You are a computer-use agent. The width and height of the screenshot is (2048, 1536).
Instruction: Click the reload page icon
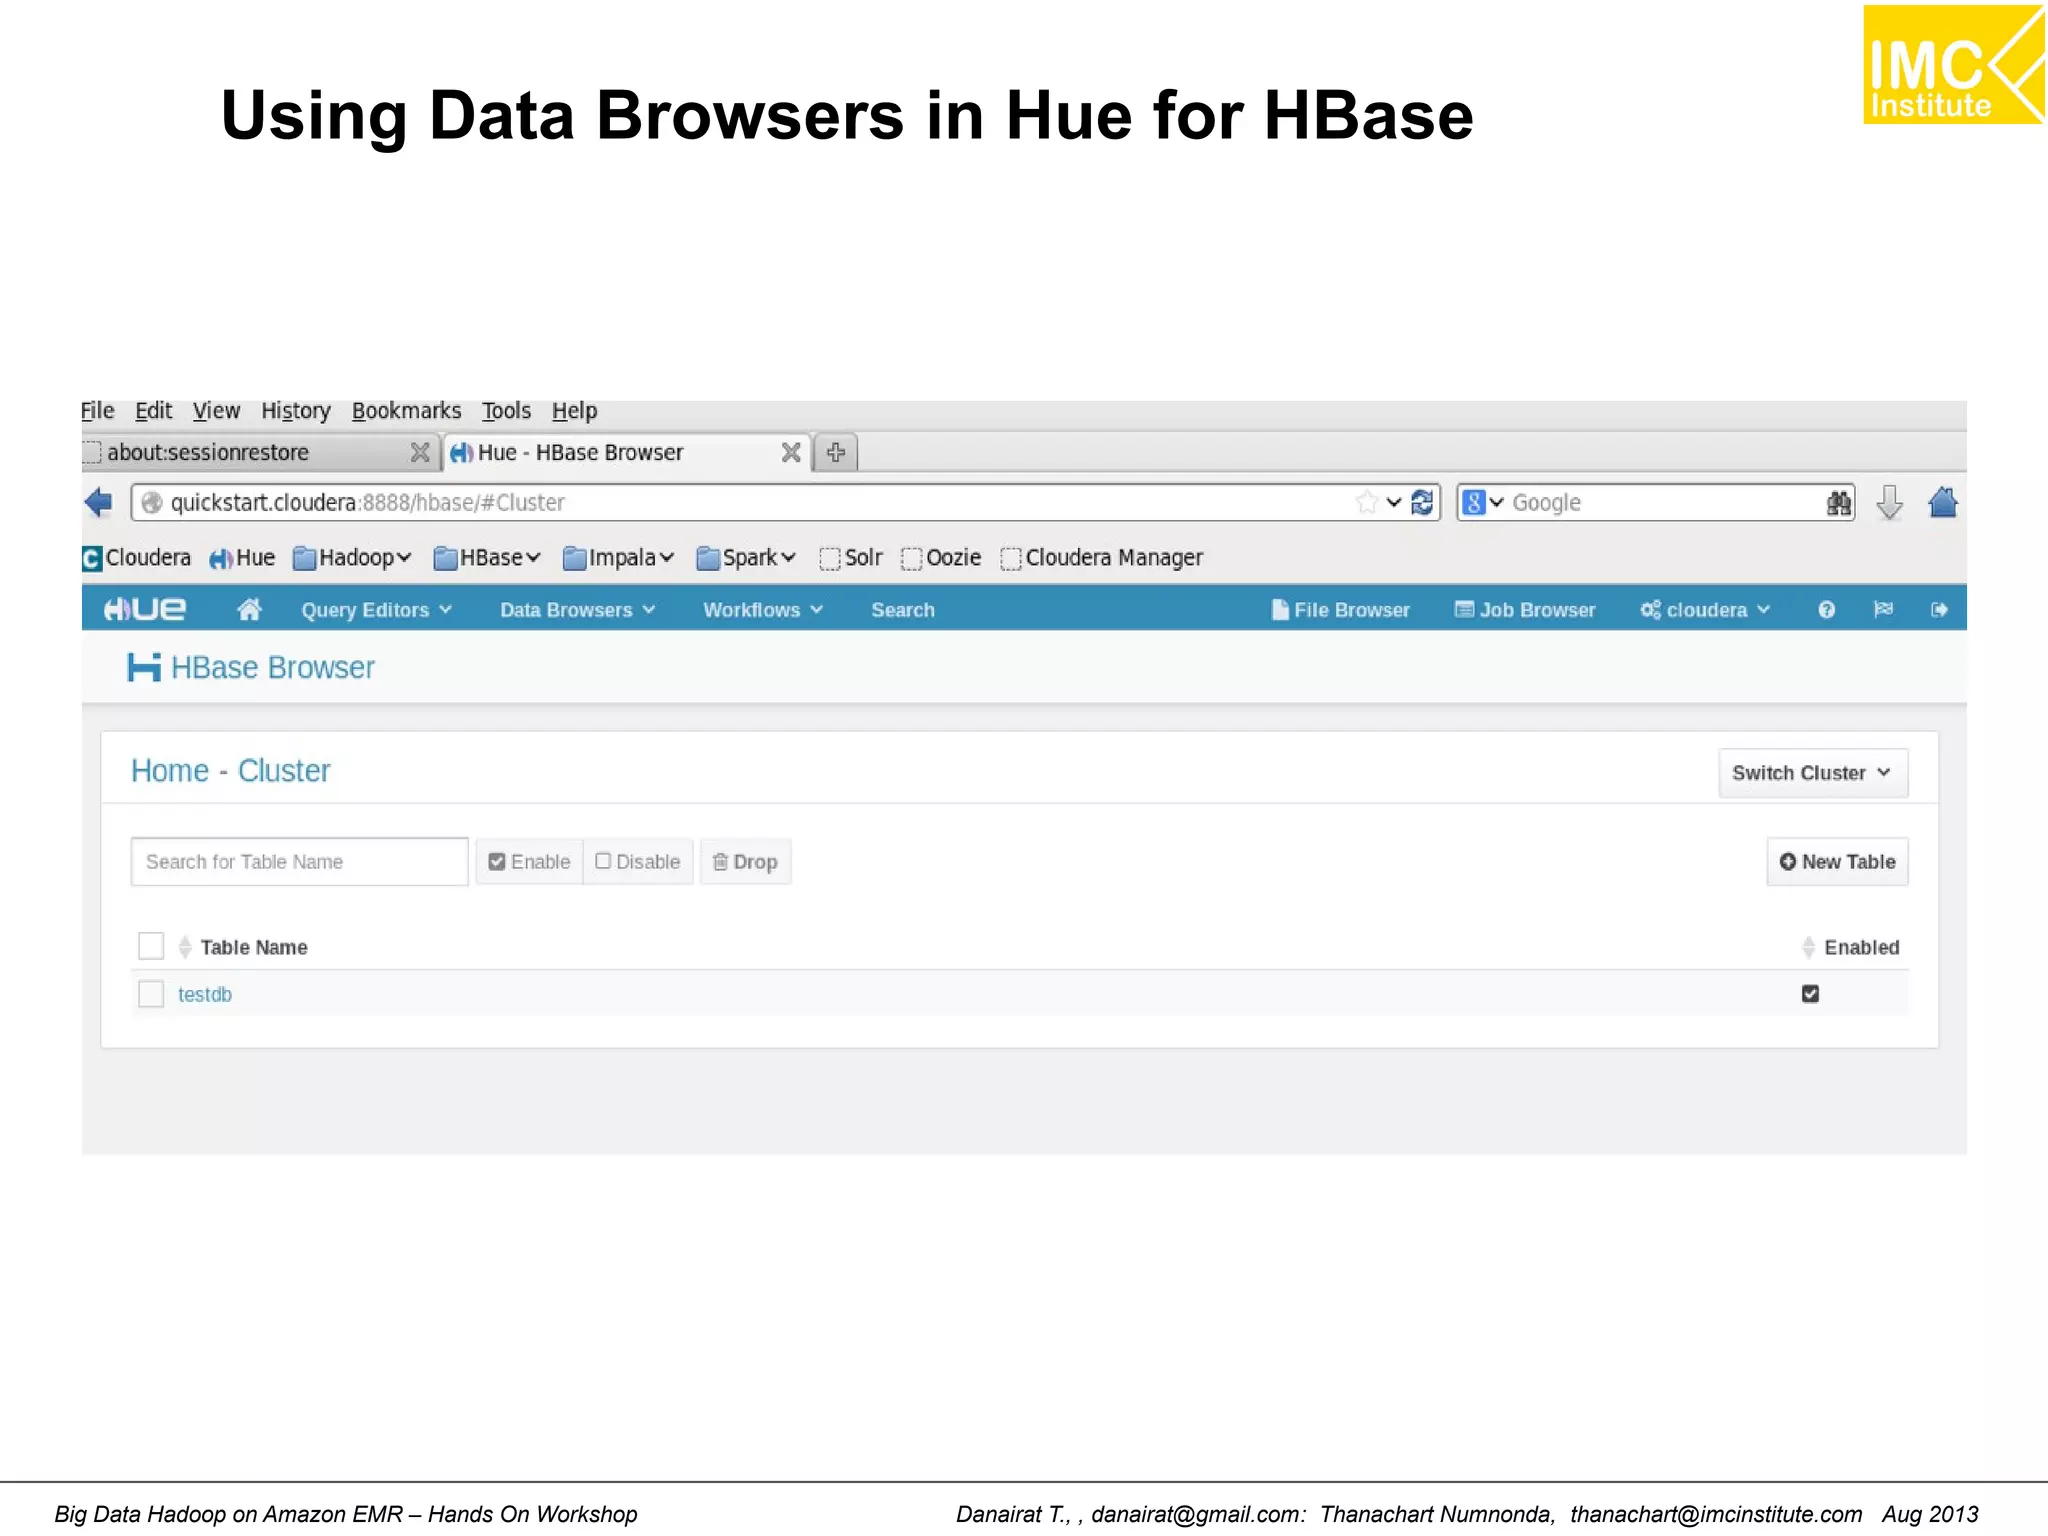click(x=1423, y=503)
